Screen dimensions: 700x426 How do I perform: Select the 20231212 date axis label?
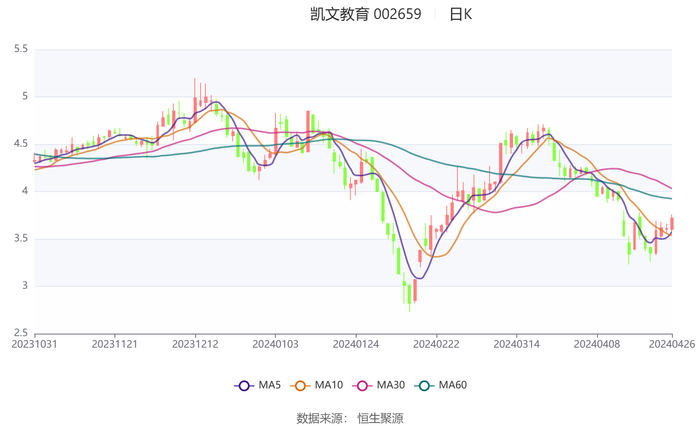point(195,343)
